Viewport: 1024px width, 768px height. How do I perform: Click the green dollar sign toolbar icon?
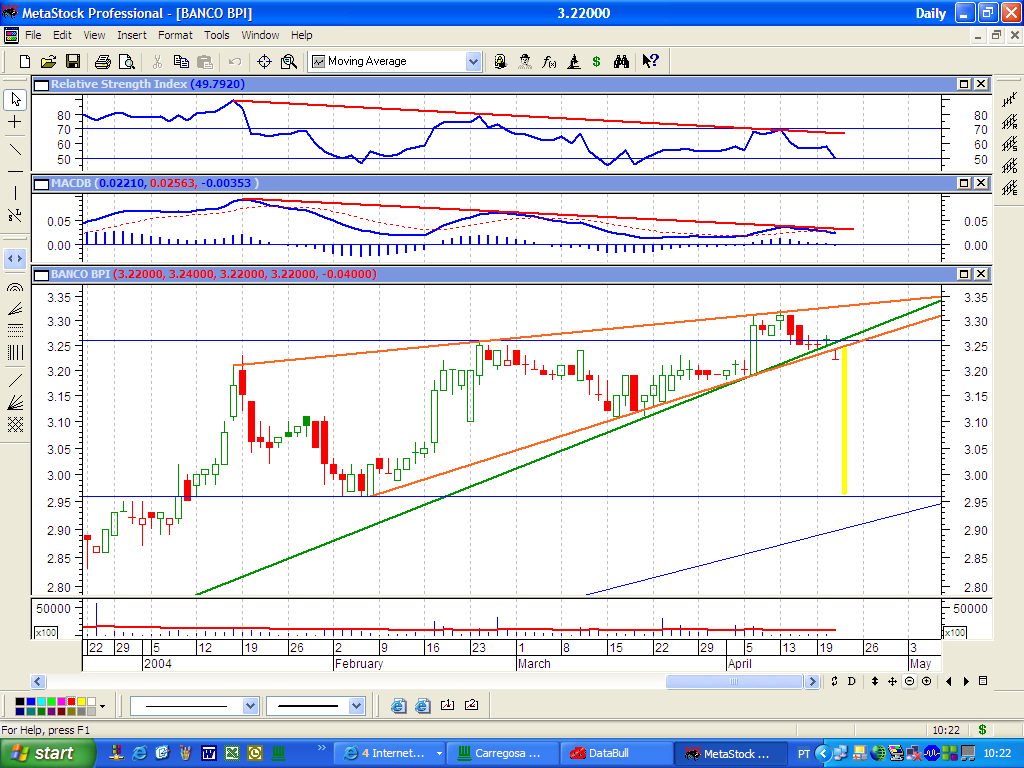(596, 61)
